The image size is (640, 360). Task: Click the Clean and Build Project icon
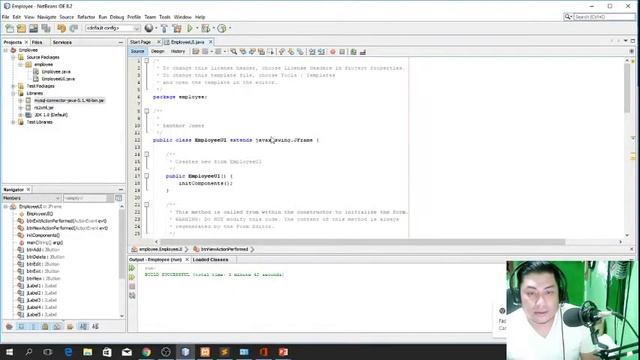[x=177, y=28]
